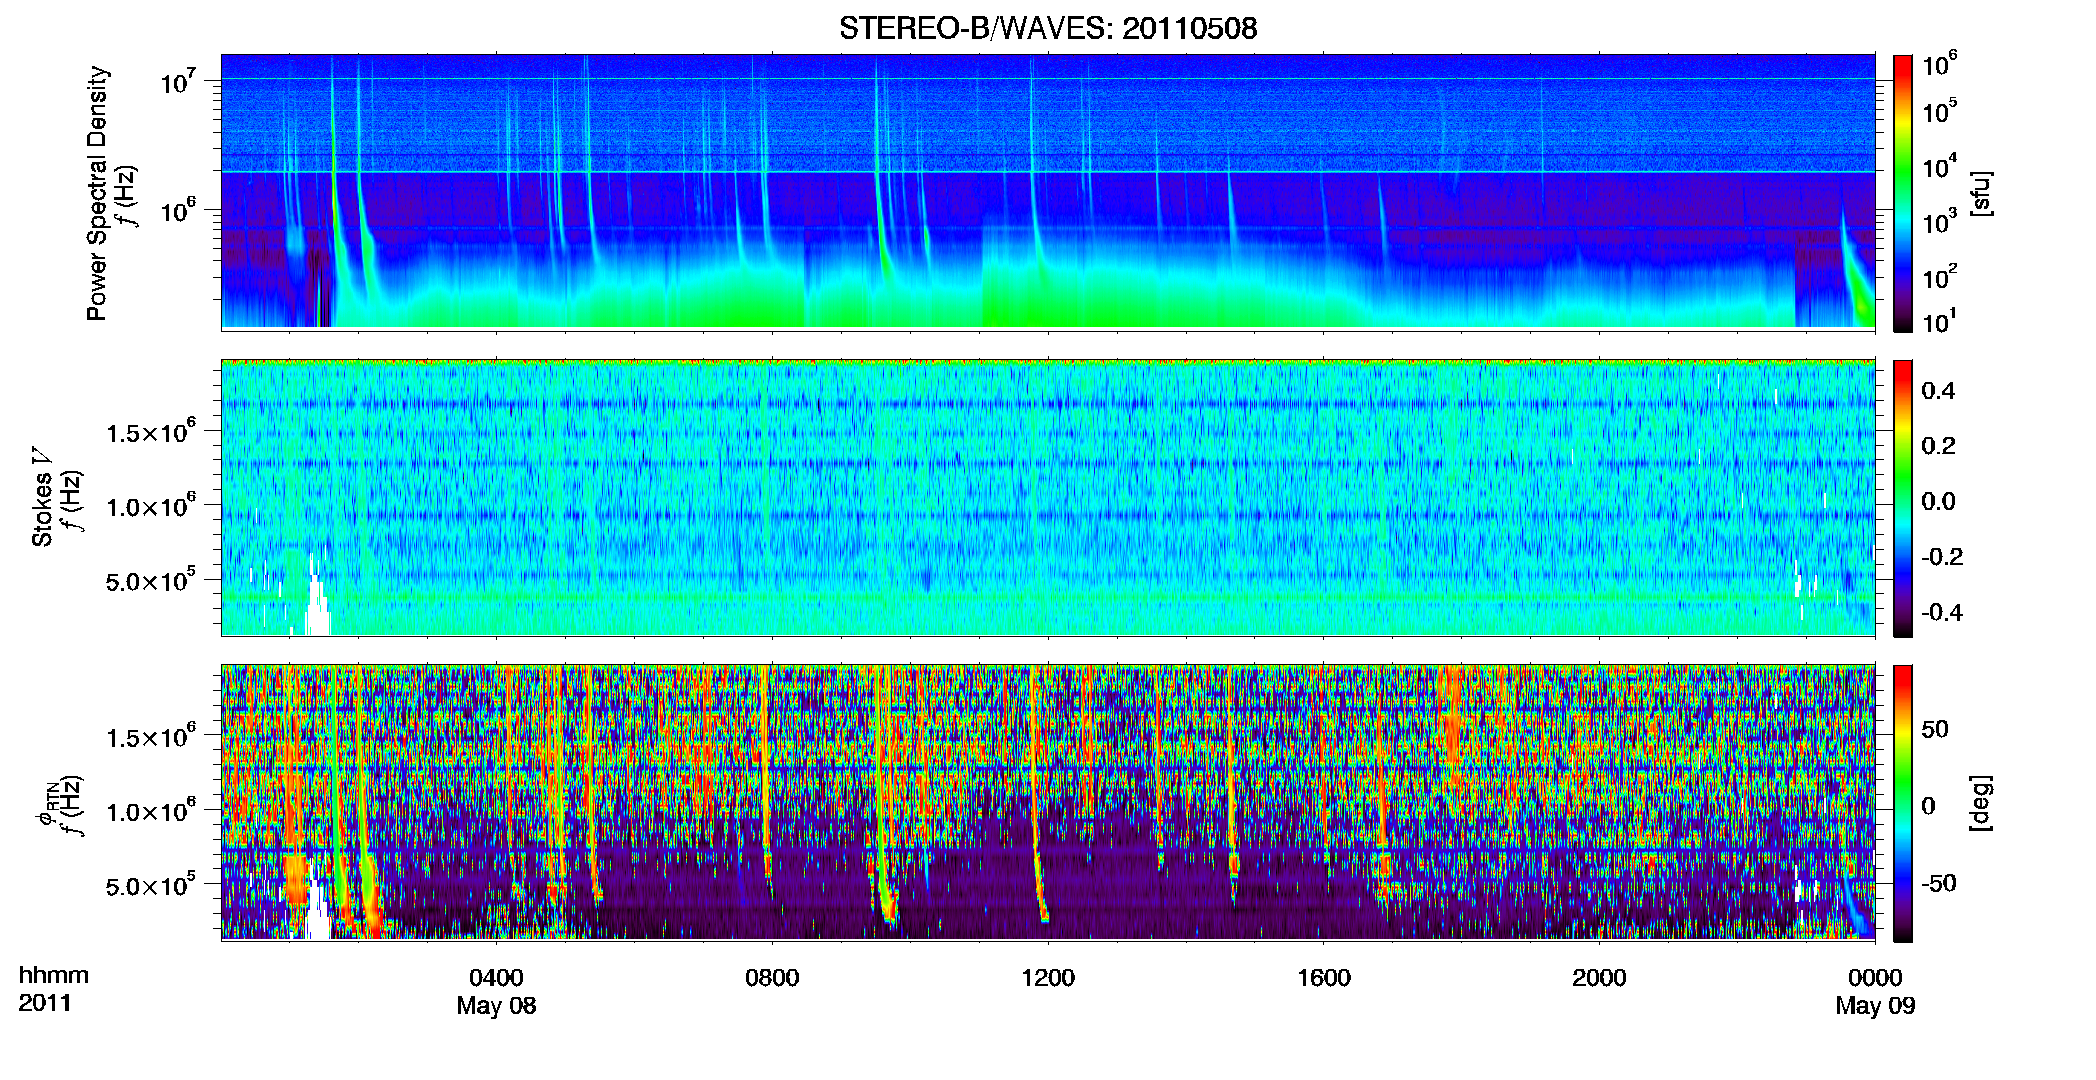Image resolution: width=2096 pixels, height=1080 pixels.
Task: Click the 2011 year label
Action: tap(45, 1003)
